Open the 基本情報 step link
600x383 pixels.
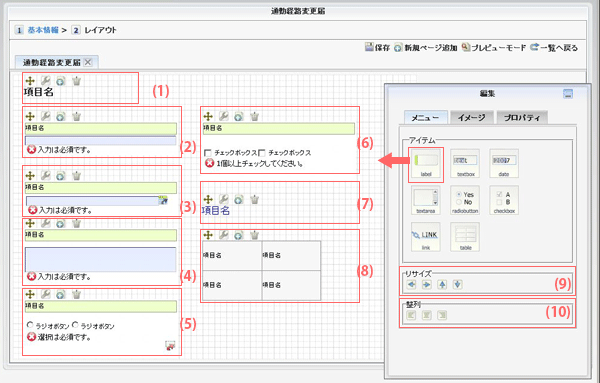(x=43, y=30)
